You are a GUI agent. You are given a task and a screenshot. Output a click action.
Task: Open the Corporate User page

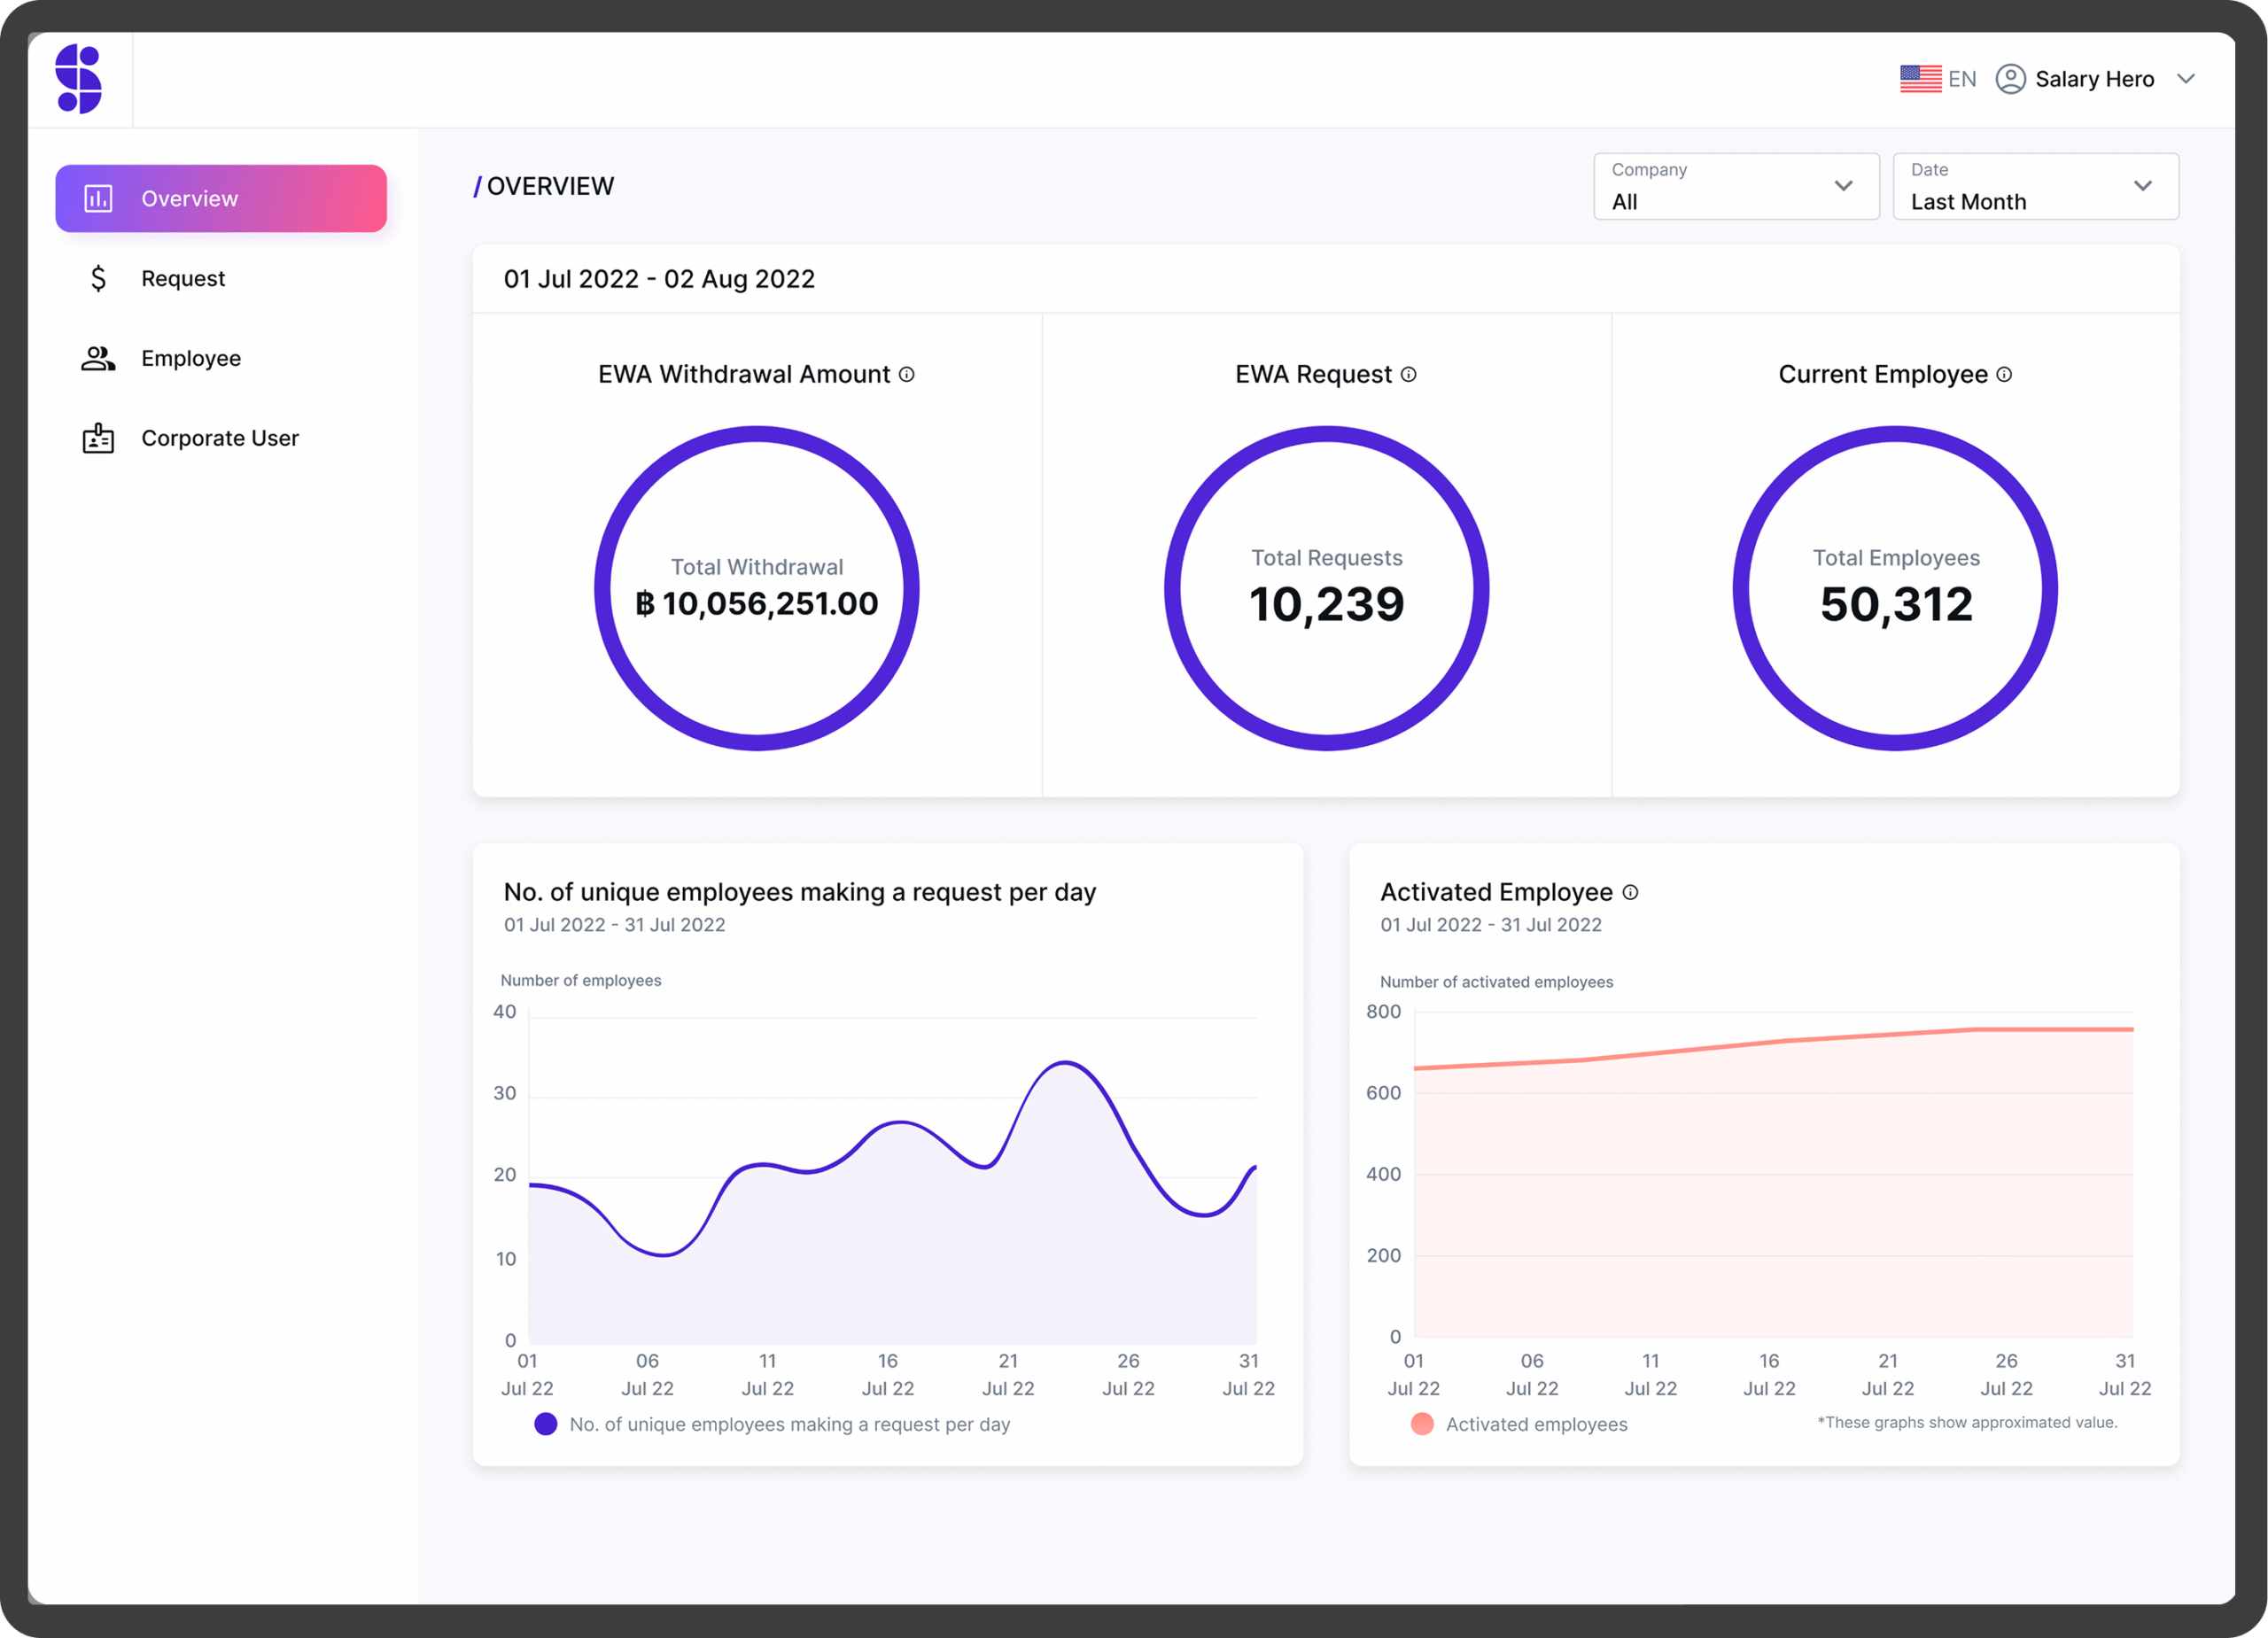click(220, 438)
